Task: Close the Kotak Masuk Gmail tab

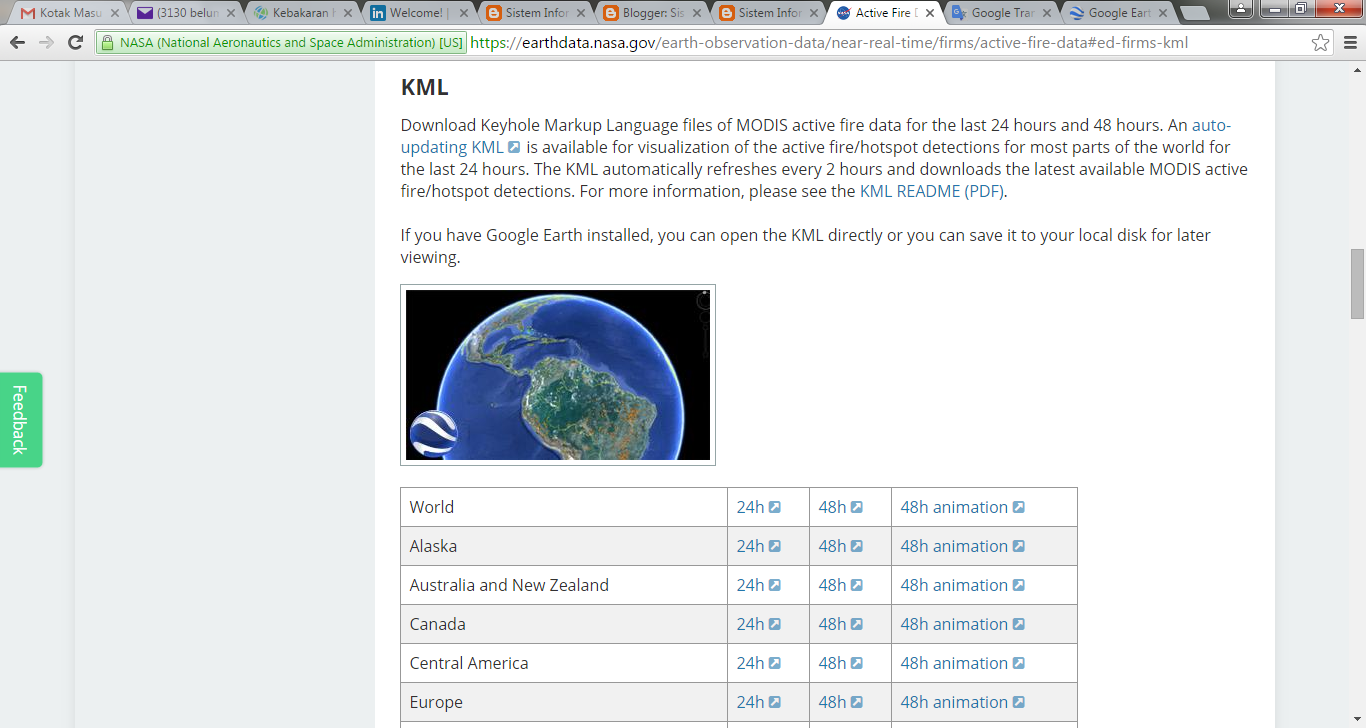Action: [114, 14]
